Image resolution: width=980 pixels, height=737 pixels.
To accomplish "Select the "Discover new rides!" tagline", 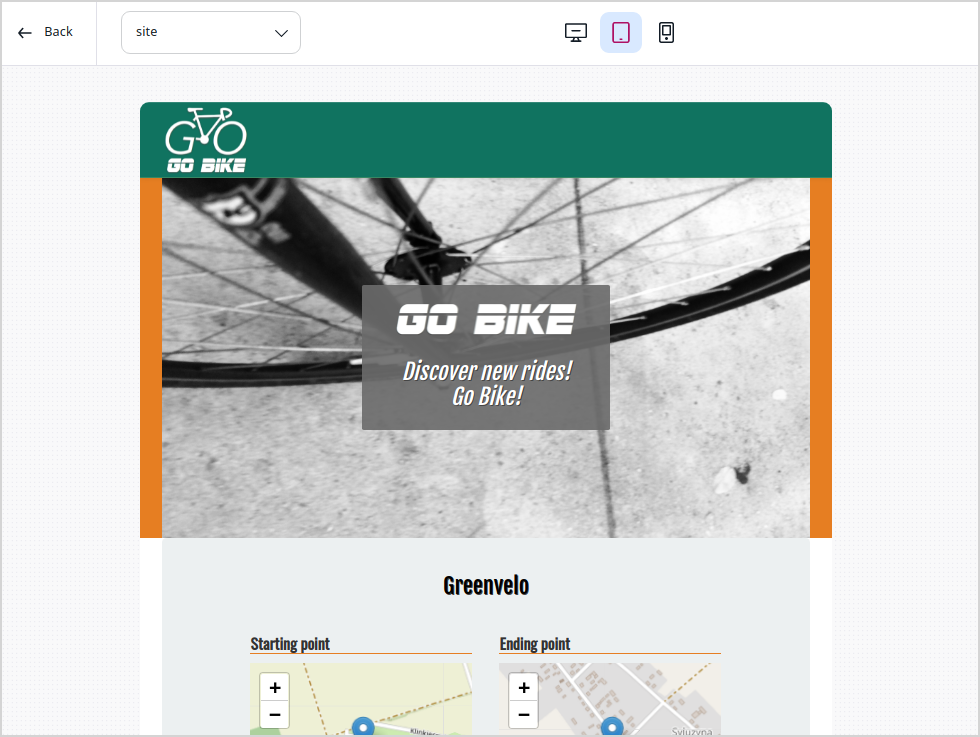I will coord(486,372).
